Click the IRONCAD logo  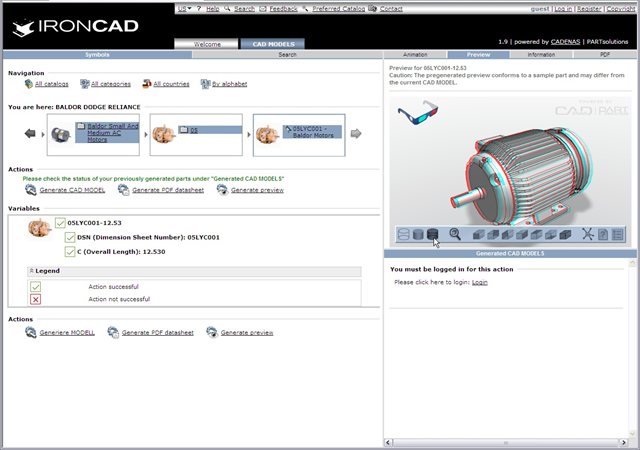[75, 27]
